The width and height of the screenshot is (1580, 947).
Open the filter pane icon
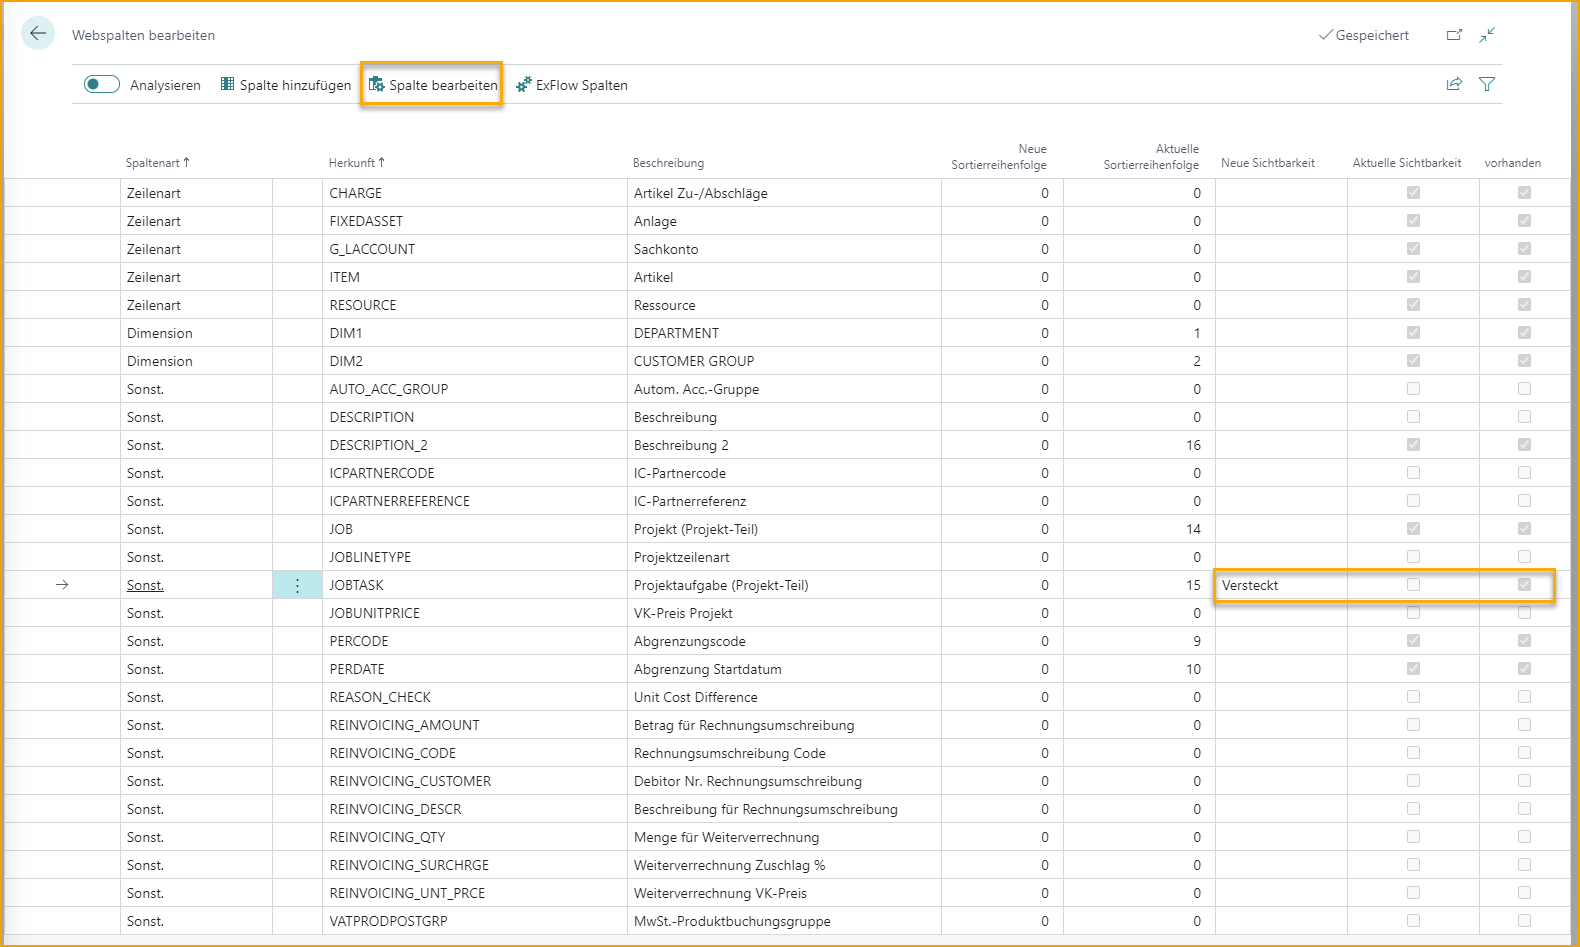pyautogui.click(x=1487, y=84)
